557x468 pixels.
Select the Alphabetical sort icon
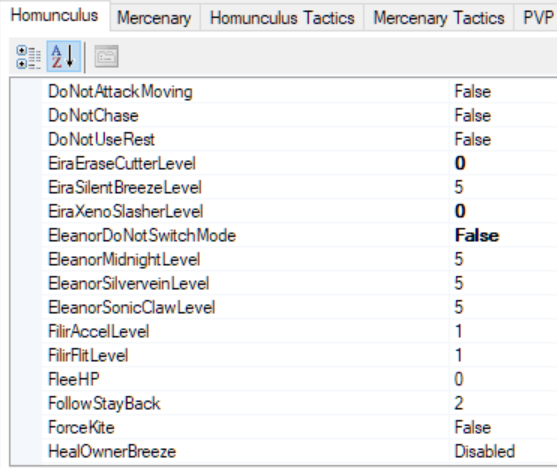click(64, 57)
